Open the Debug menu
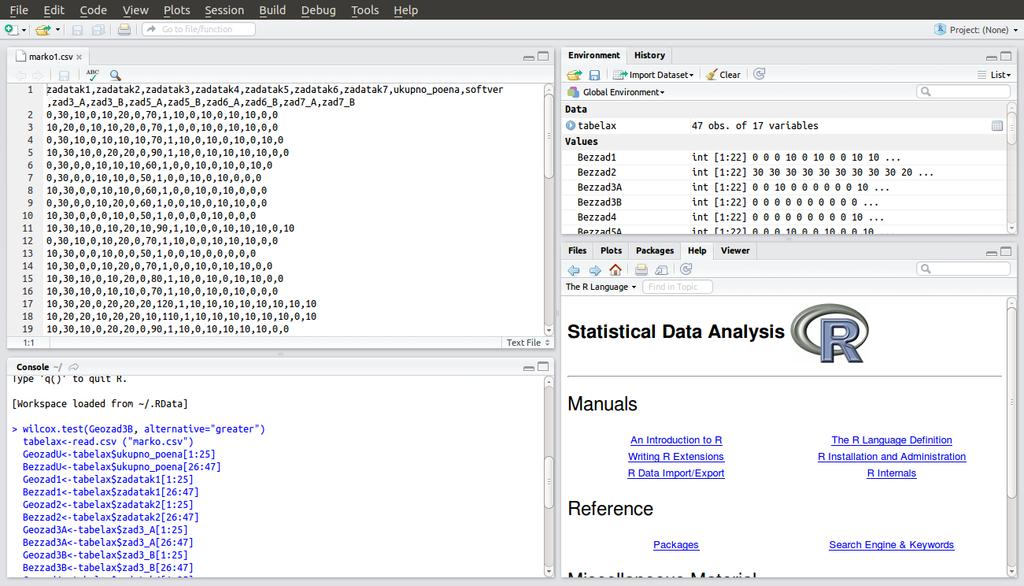The height and width of the screenshot is (586, 1024). pos(318,10)
